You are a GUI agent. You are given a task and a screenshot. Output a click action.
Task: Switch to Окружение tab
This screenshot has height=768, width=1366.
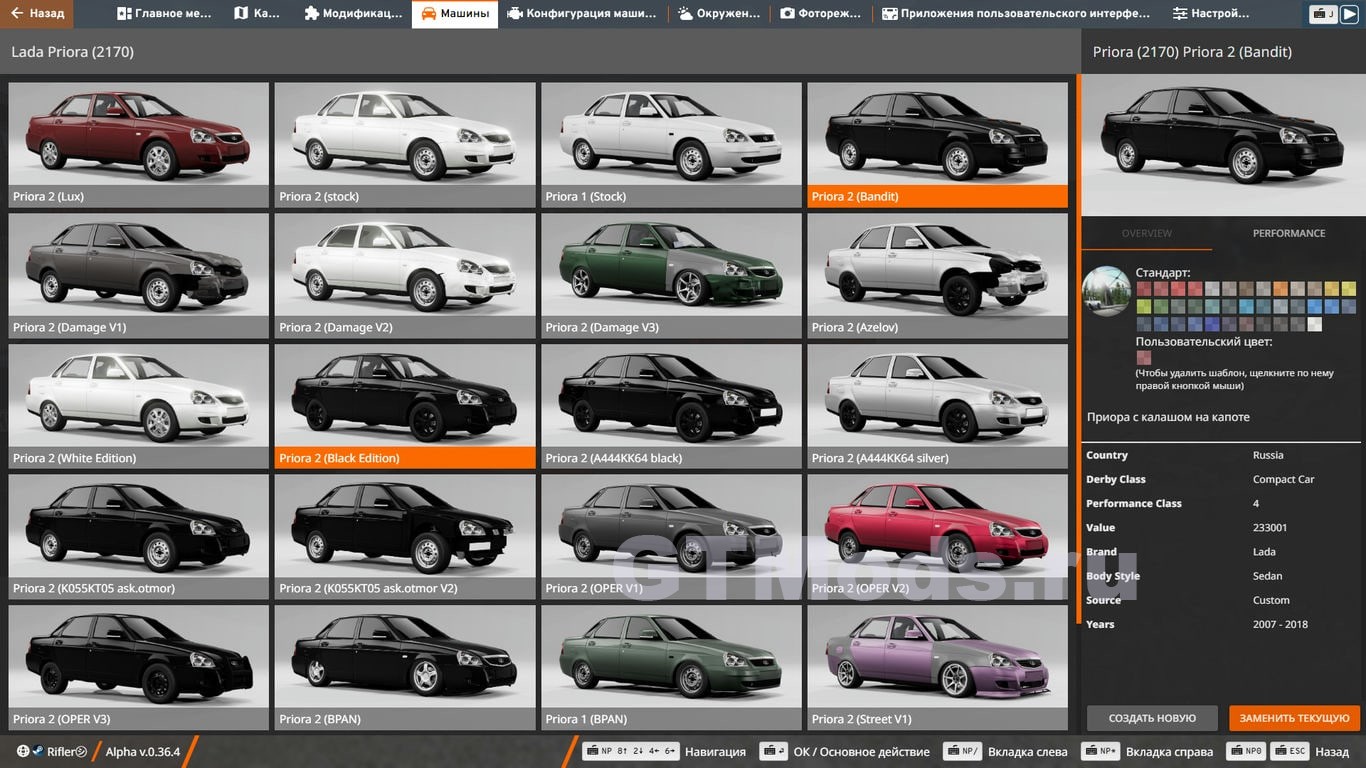click(721, 14)
